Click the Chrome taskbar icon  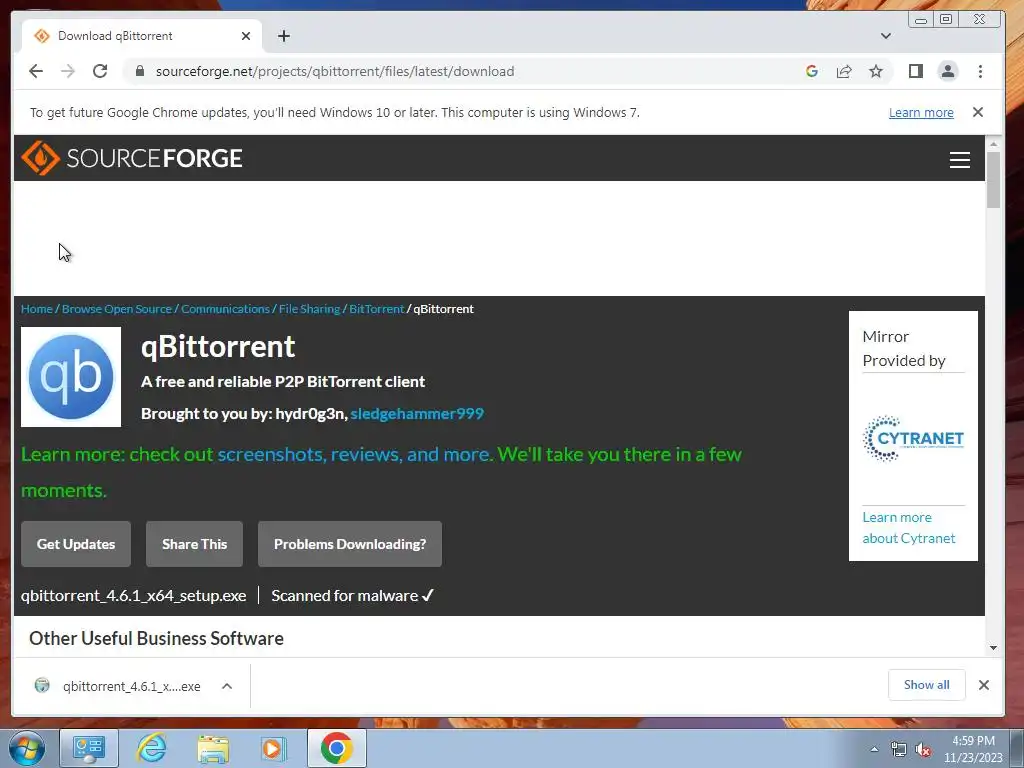click(336, 748)
